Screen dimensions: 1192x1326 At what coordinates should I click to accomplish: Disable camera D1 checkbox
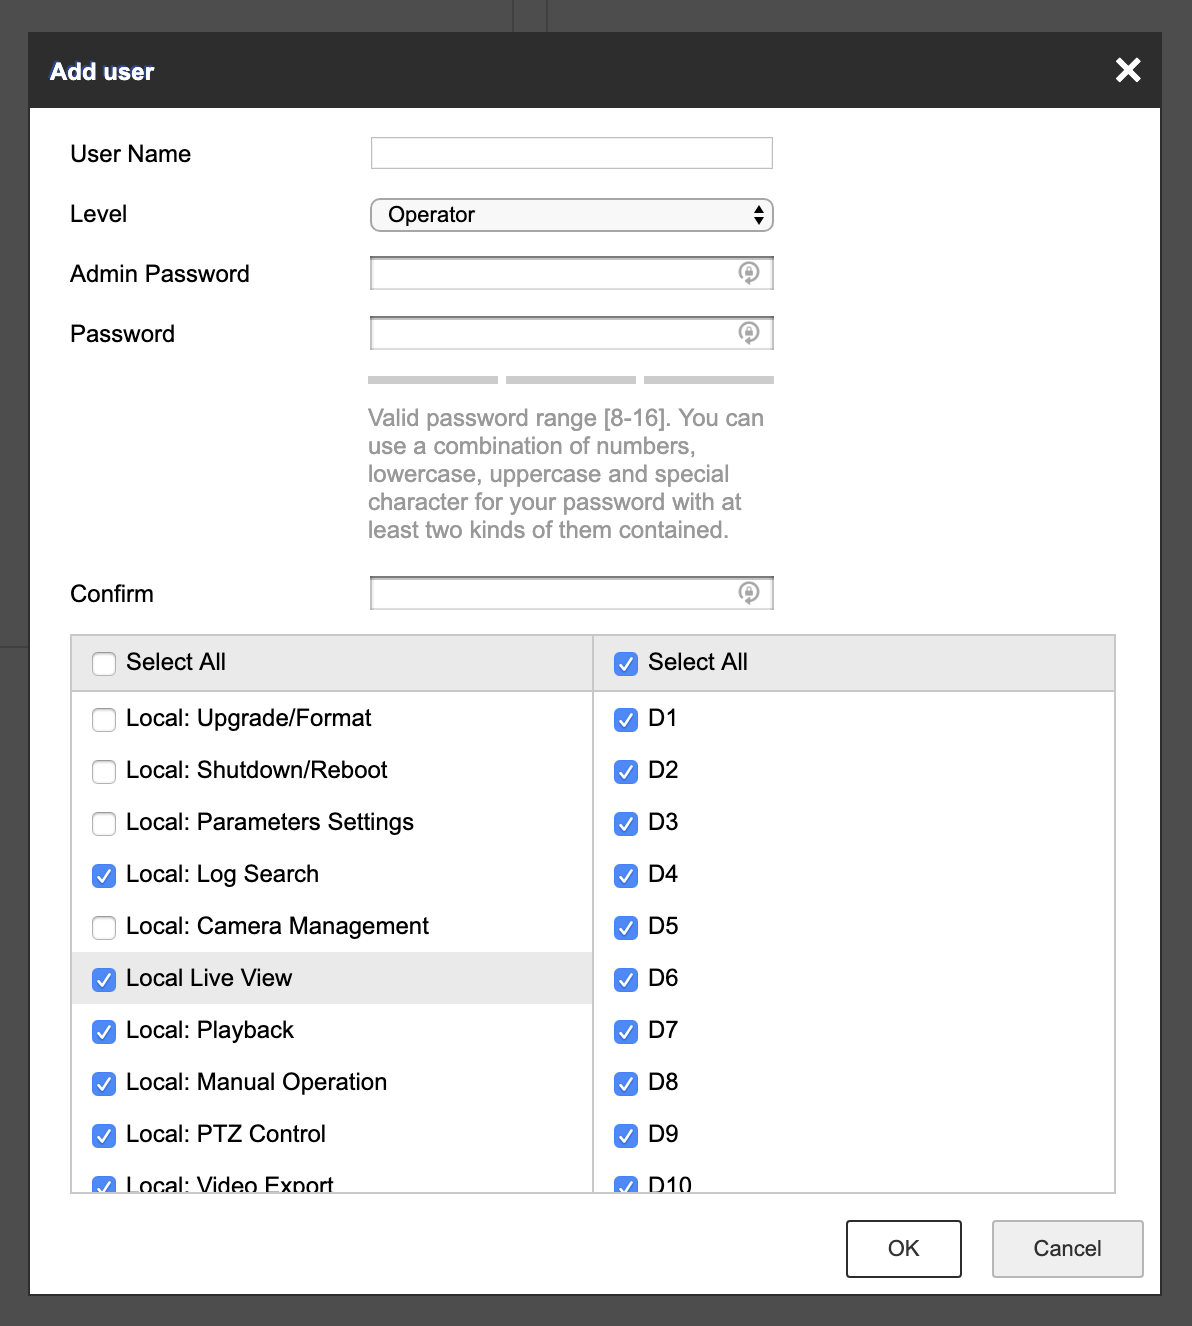pyautogui.click(x=626, y=720)
